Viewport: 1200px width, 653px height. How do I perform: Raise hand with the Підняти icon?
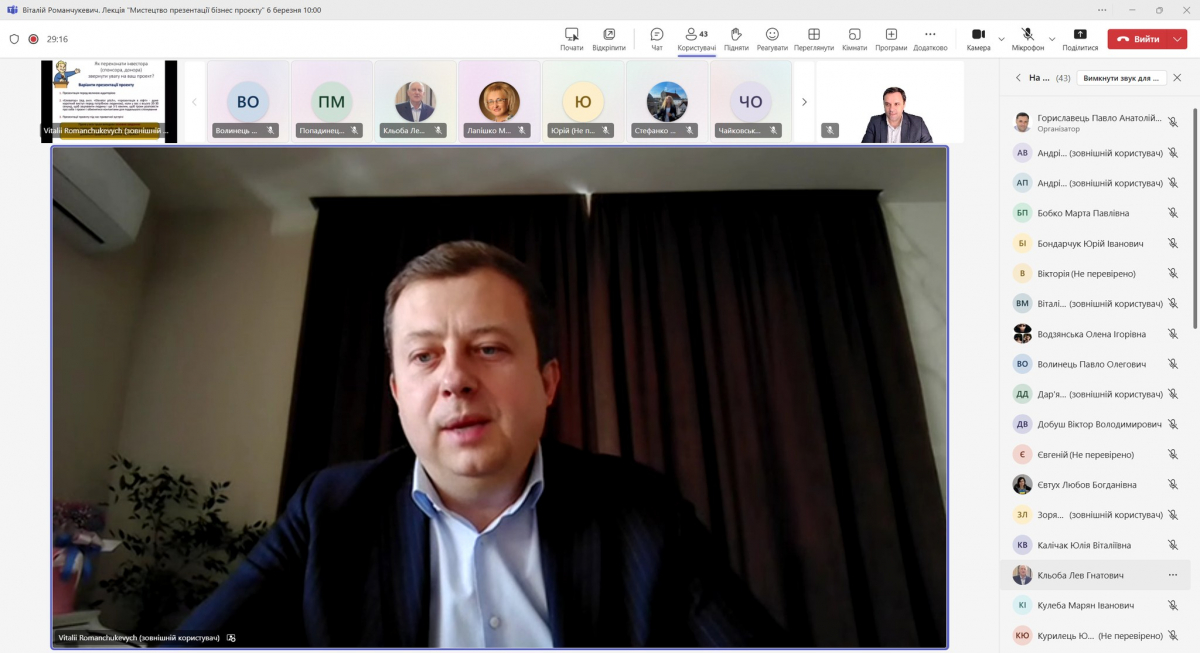[736, 38]
